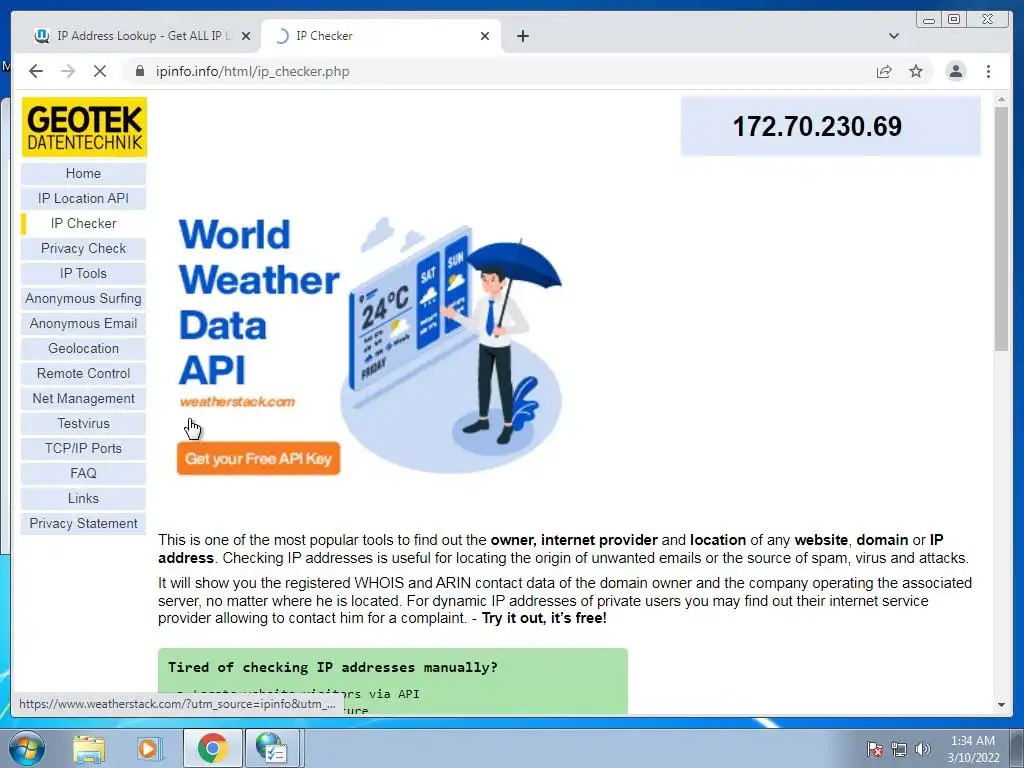Screen dimensions: 1024x768
Task: Expand the tab search chevron
Action: [x=893, y=36]
